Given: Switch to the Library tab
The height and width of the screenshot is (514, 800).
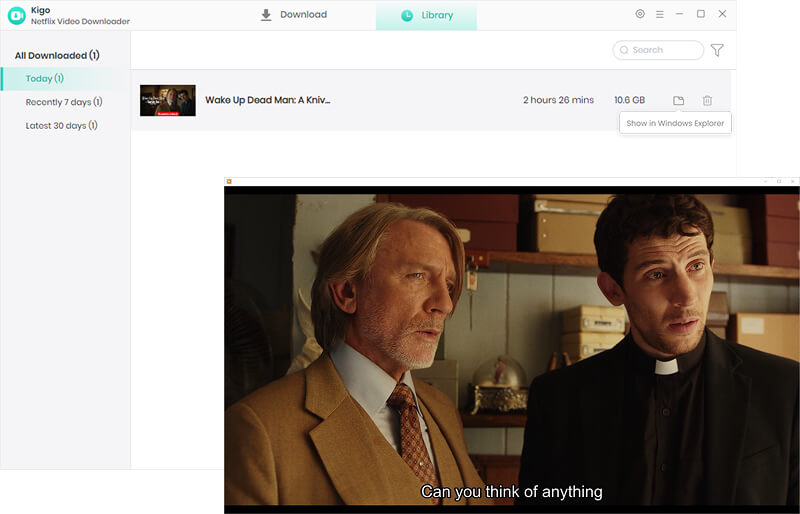Looking at the screenshot, I should [427, 16].
